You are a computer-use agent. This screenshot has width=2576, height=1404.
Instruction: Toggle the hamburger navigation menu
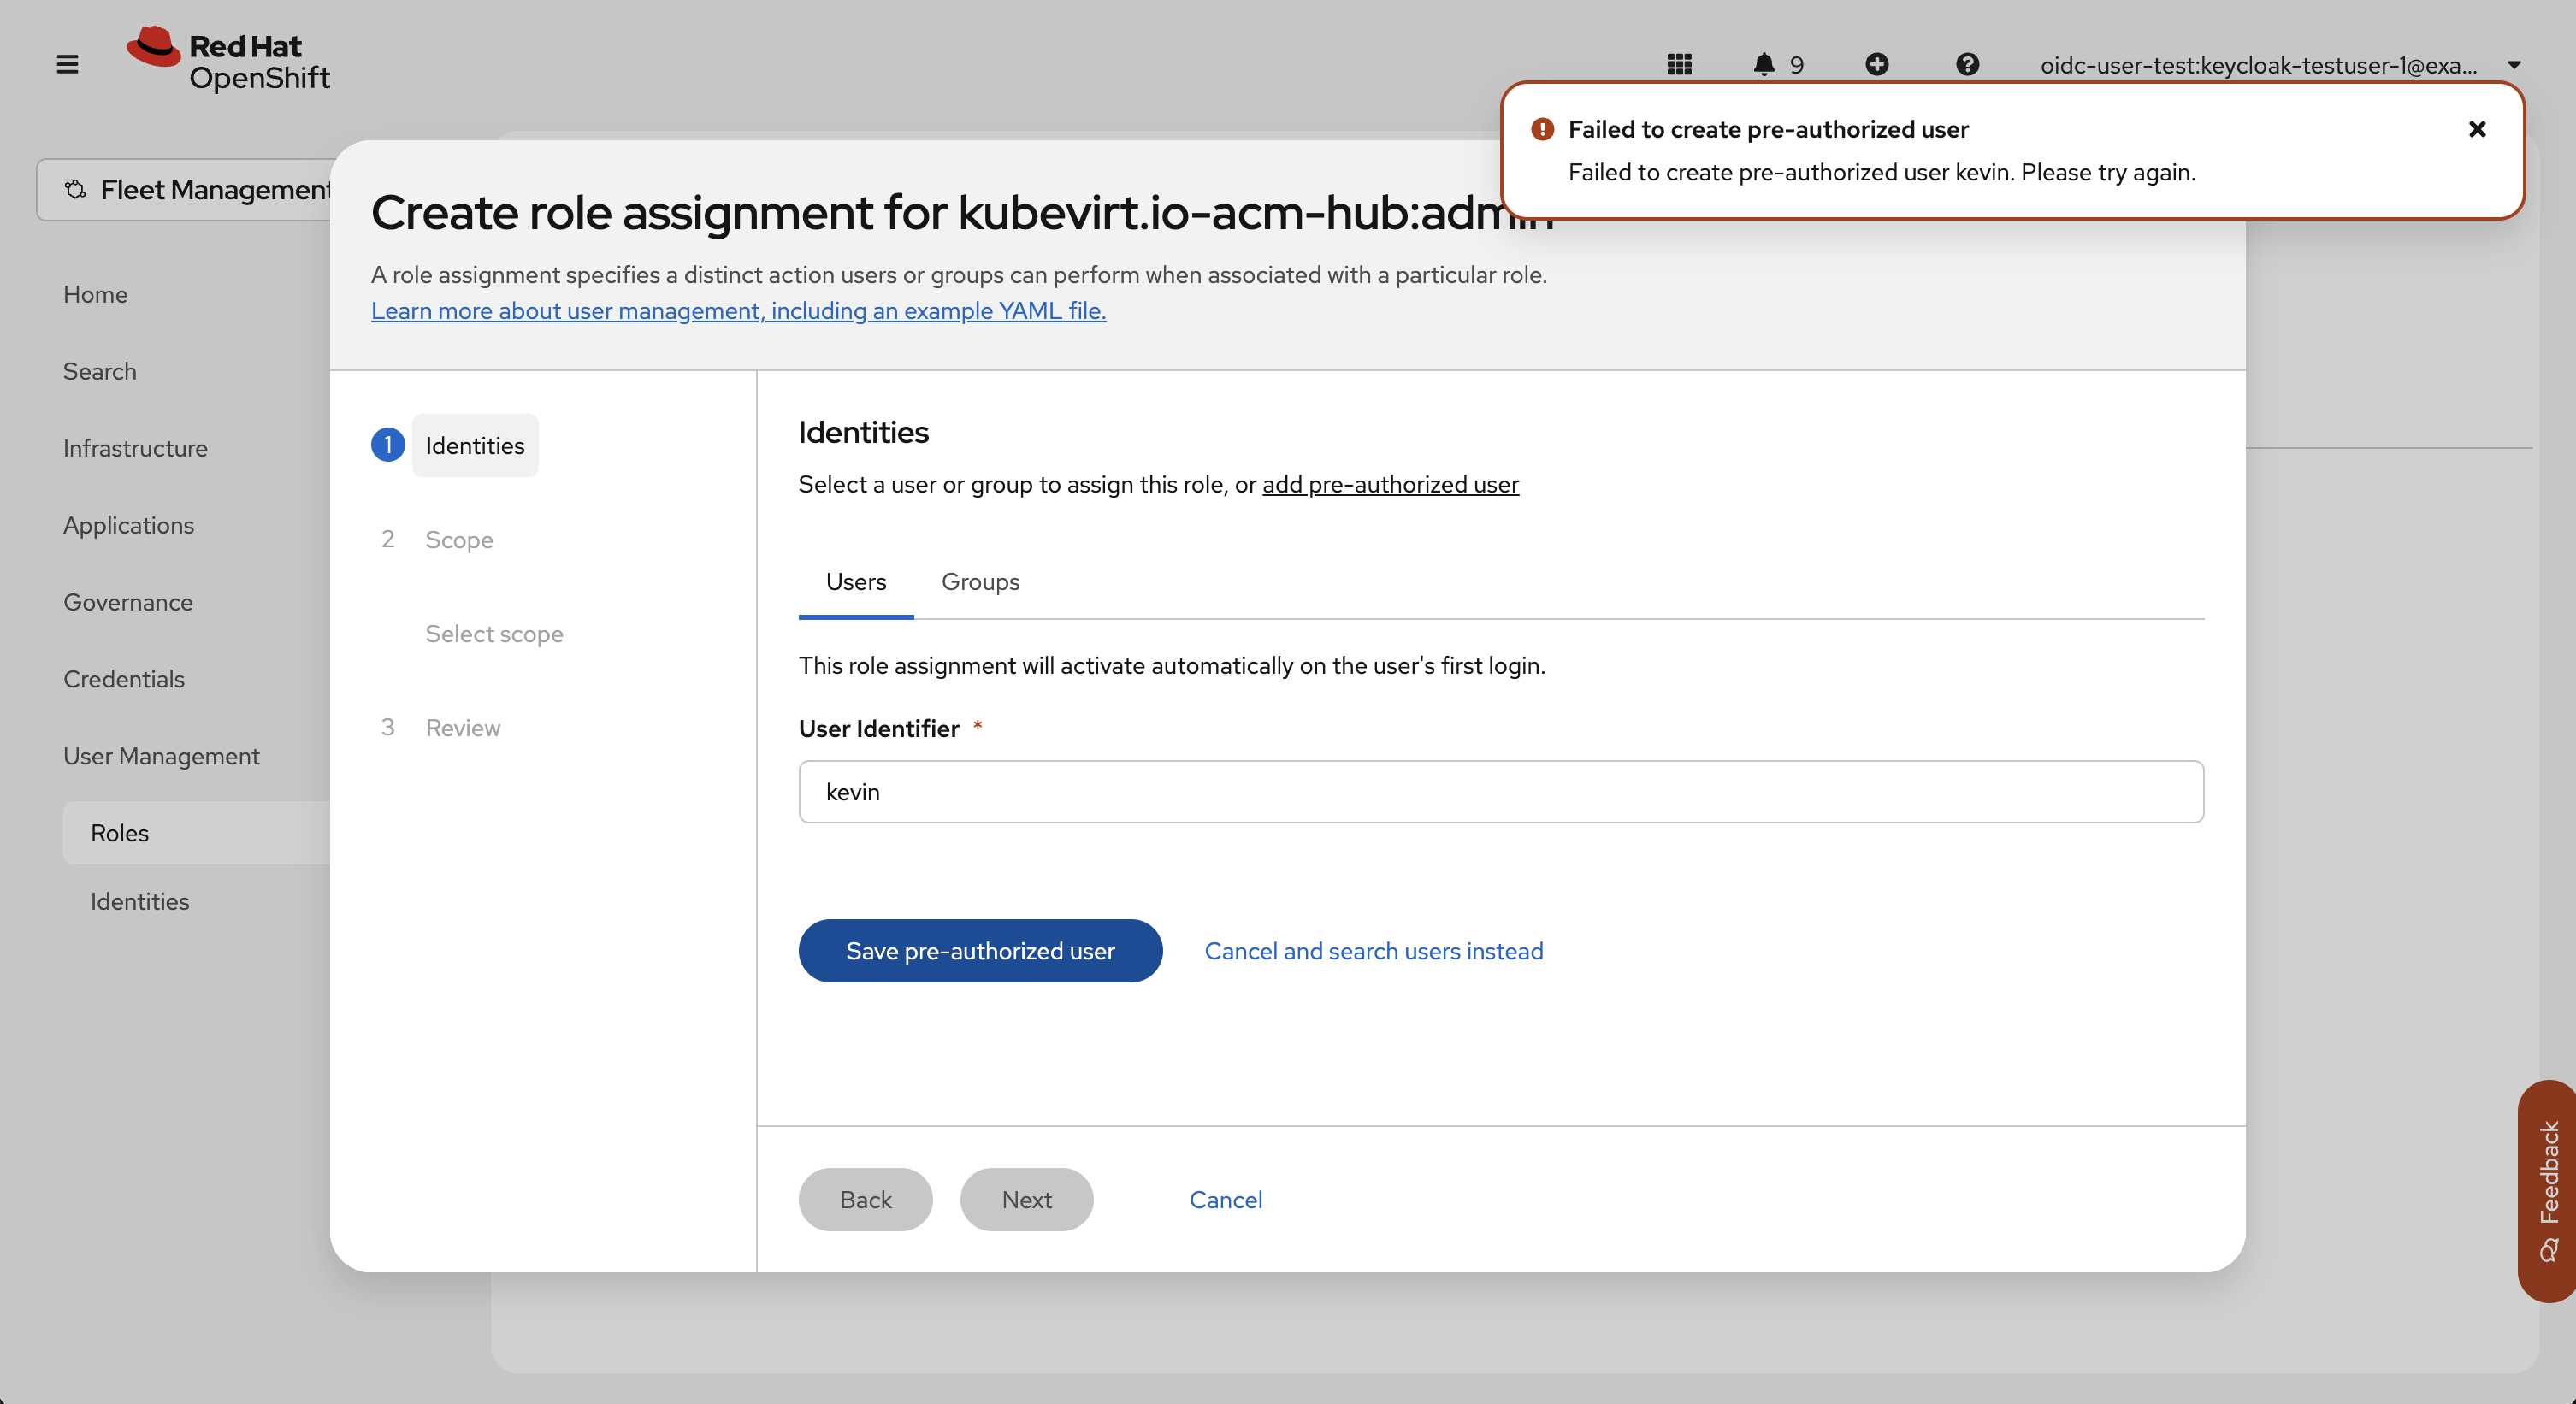click(67, 65)
